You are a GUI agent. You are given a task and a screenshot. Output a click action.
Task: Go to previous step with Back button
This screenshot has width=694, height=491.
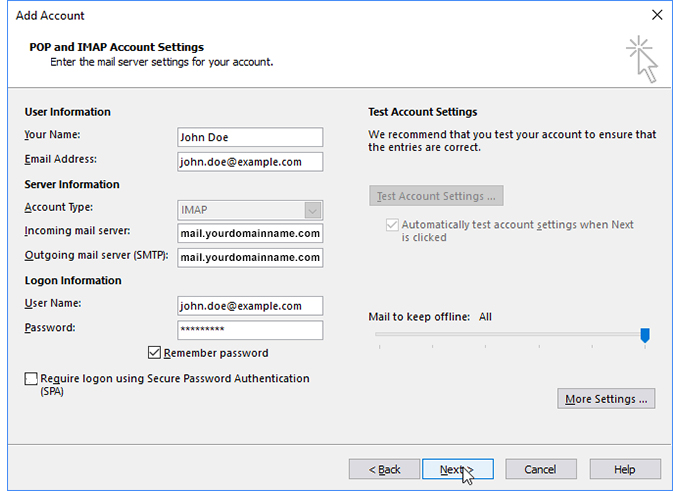pos(384,469)
